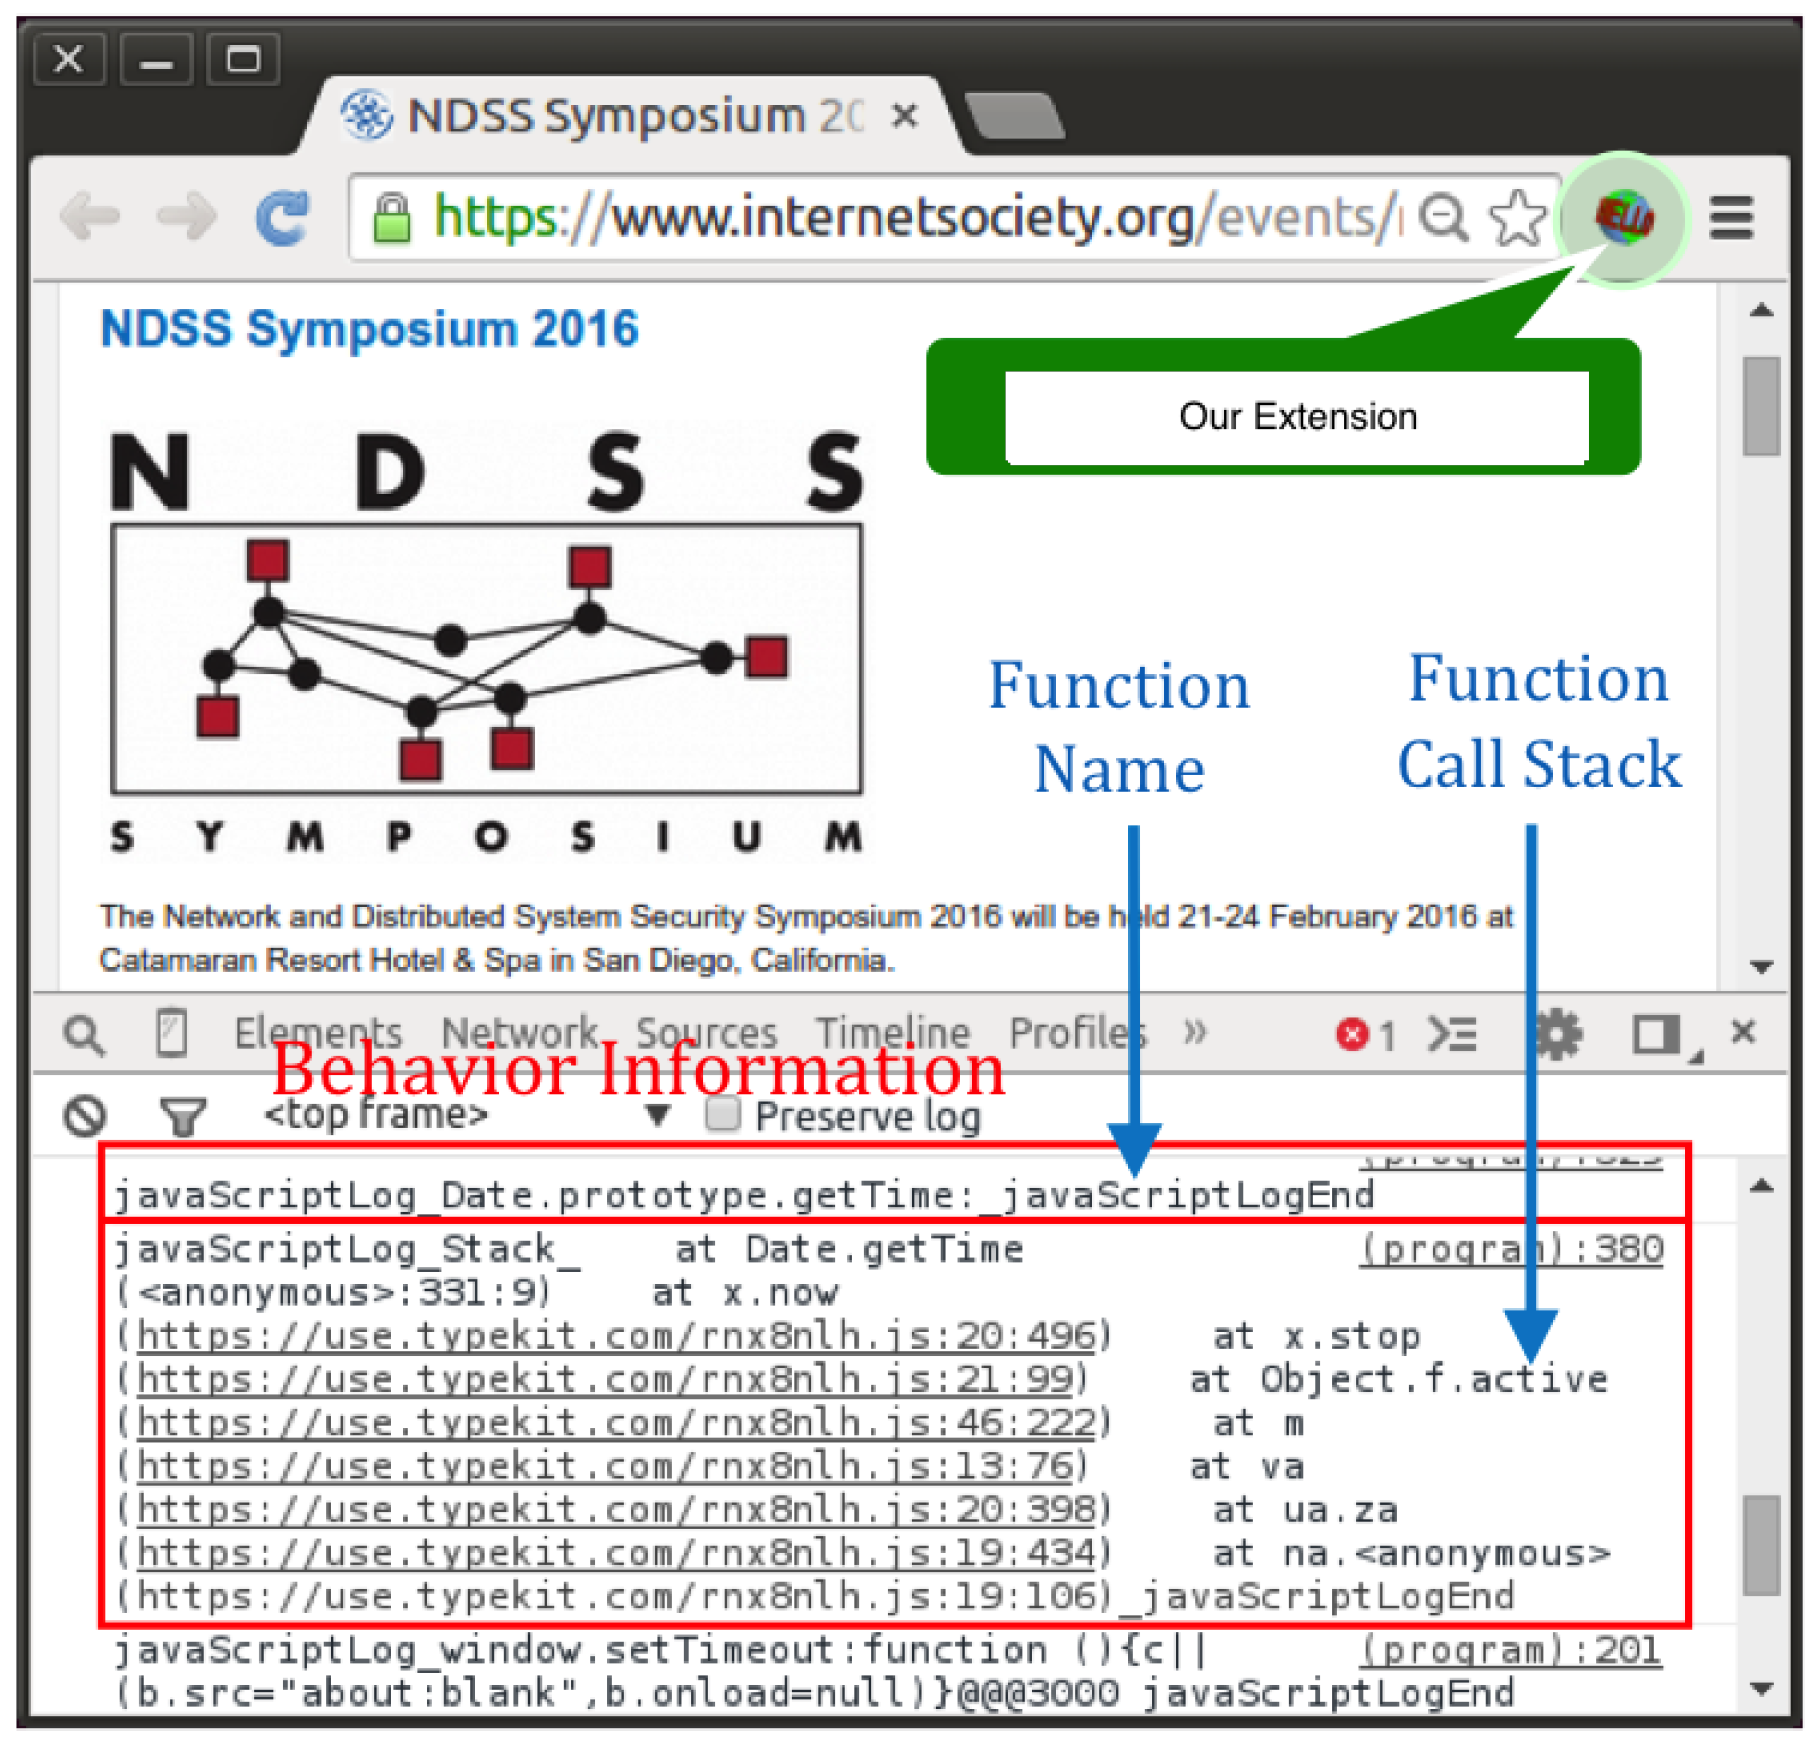Screen dimensions: 1816x1740
Task: Click the DevTools inspect magnifier icon
Action: click(x=84, y=1034)
